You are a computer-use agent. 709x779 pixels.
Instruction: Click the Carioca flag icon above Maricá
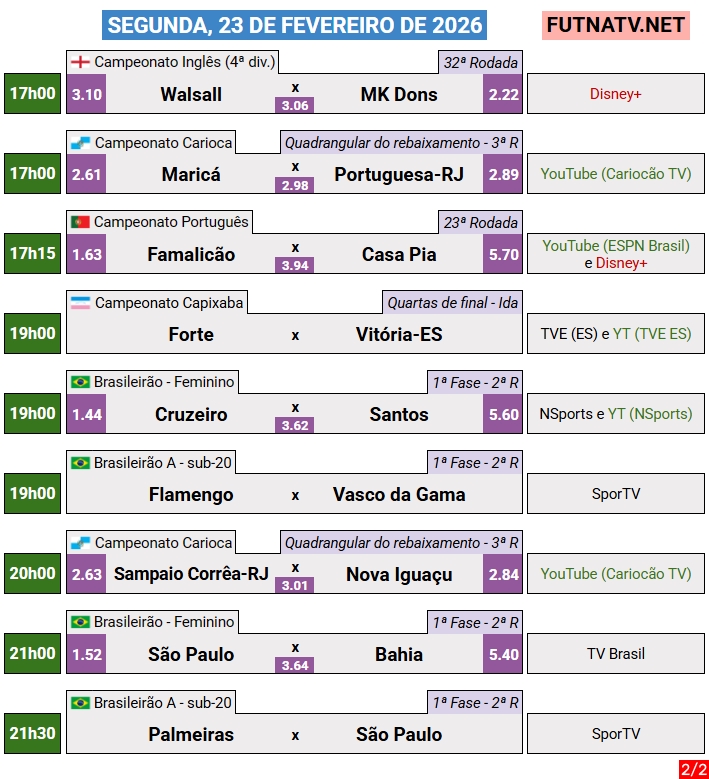[x=80, y=142]
